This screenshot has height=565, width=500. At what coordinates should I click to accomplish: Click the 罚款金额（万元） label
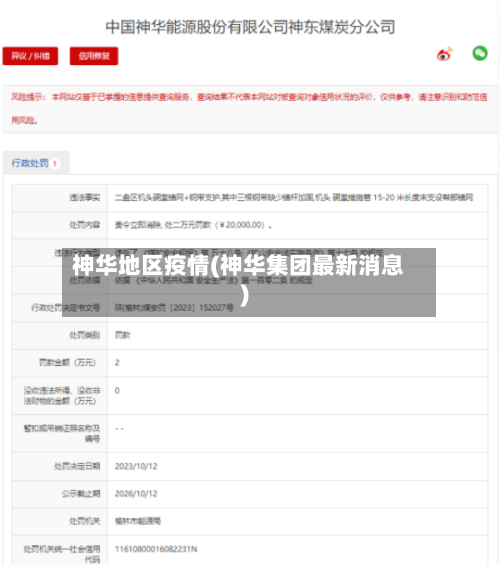(67, 363)
